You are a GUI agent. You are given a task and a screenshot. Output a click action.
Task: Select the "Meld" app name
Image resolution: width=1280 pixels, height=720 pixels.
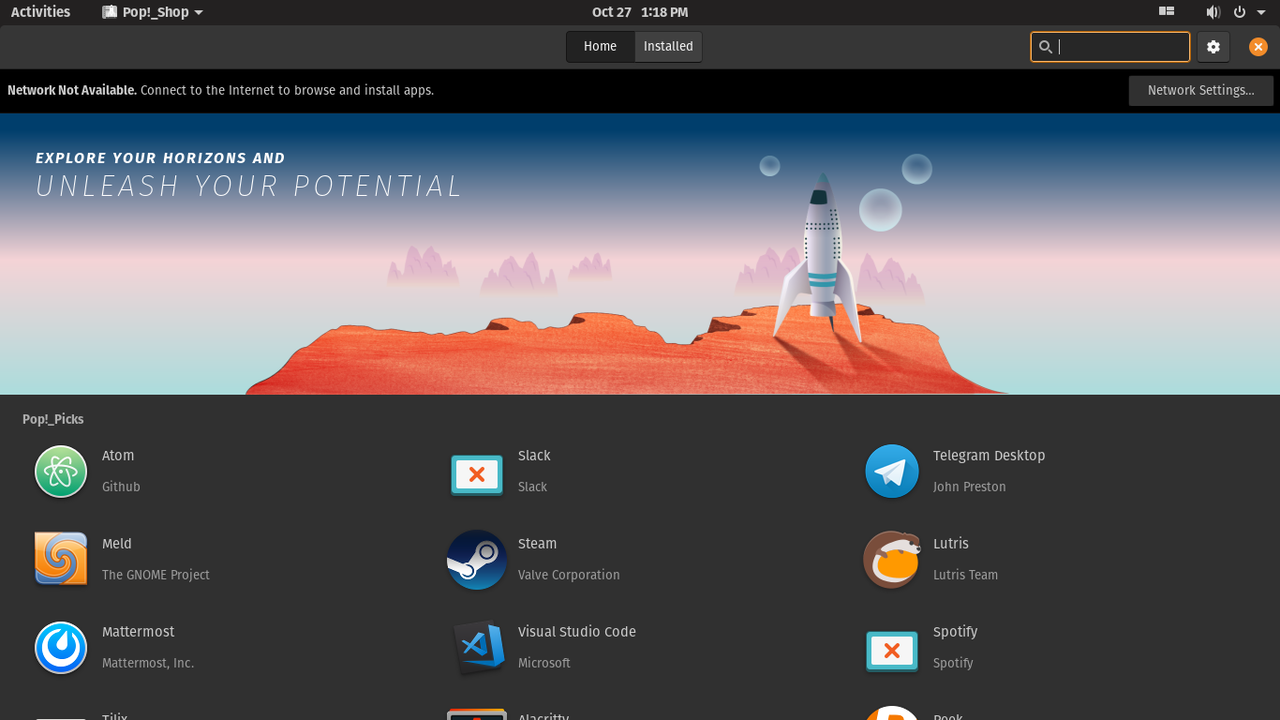(117, 544)
